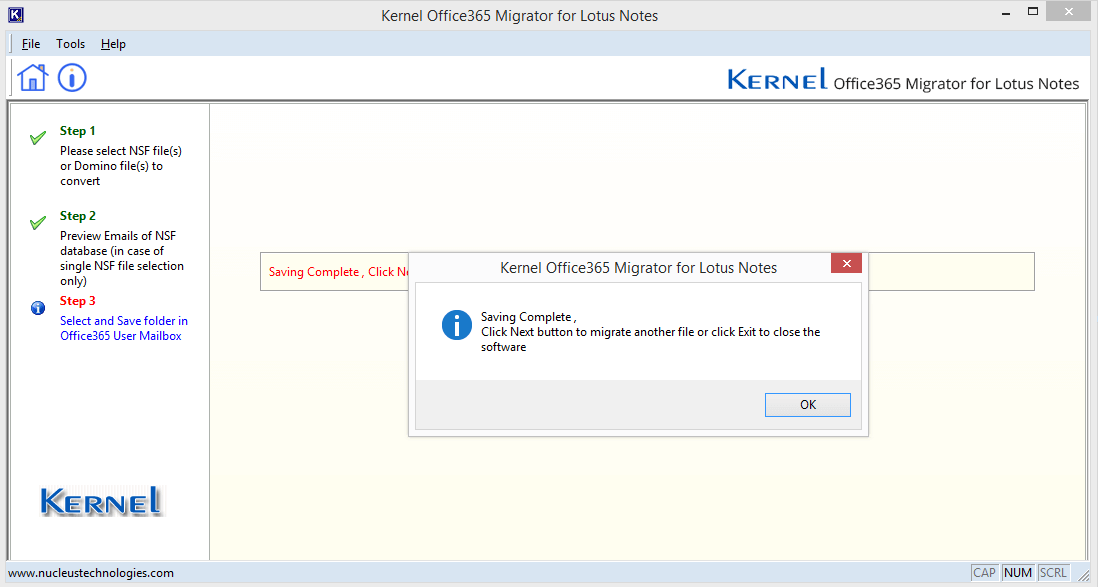The height and width of the screenshot is (587, 1098).
Task: Open the Help menu
Action: [x=113, y=43]
